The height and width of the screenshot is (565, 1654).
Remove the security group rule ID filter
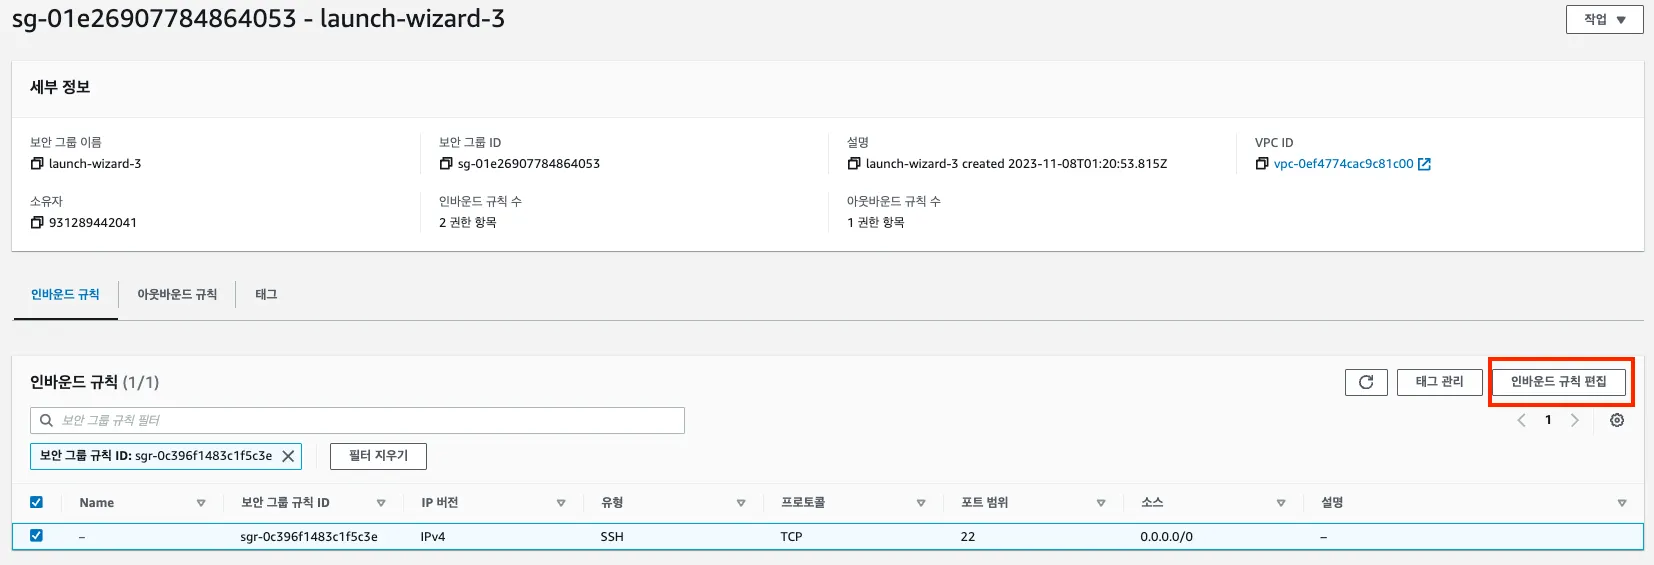tap(288, 456)
